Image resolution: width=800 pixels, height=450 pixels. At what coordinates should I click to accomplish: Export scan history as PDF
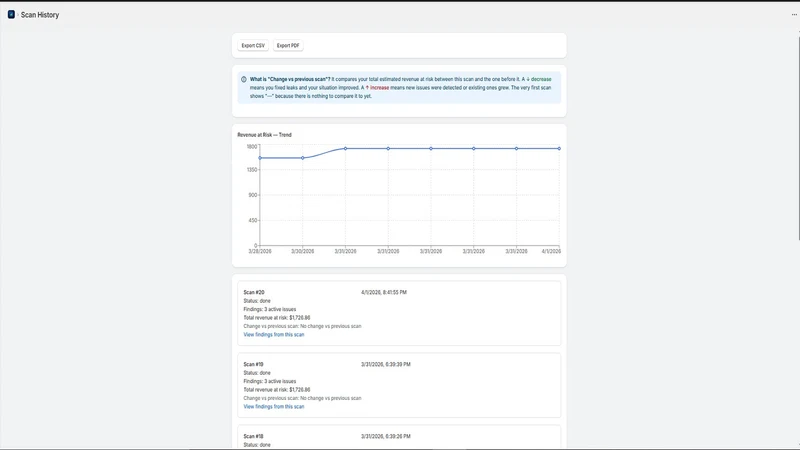[x=288, y=45]
